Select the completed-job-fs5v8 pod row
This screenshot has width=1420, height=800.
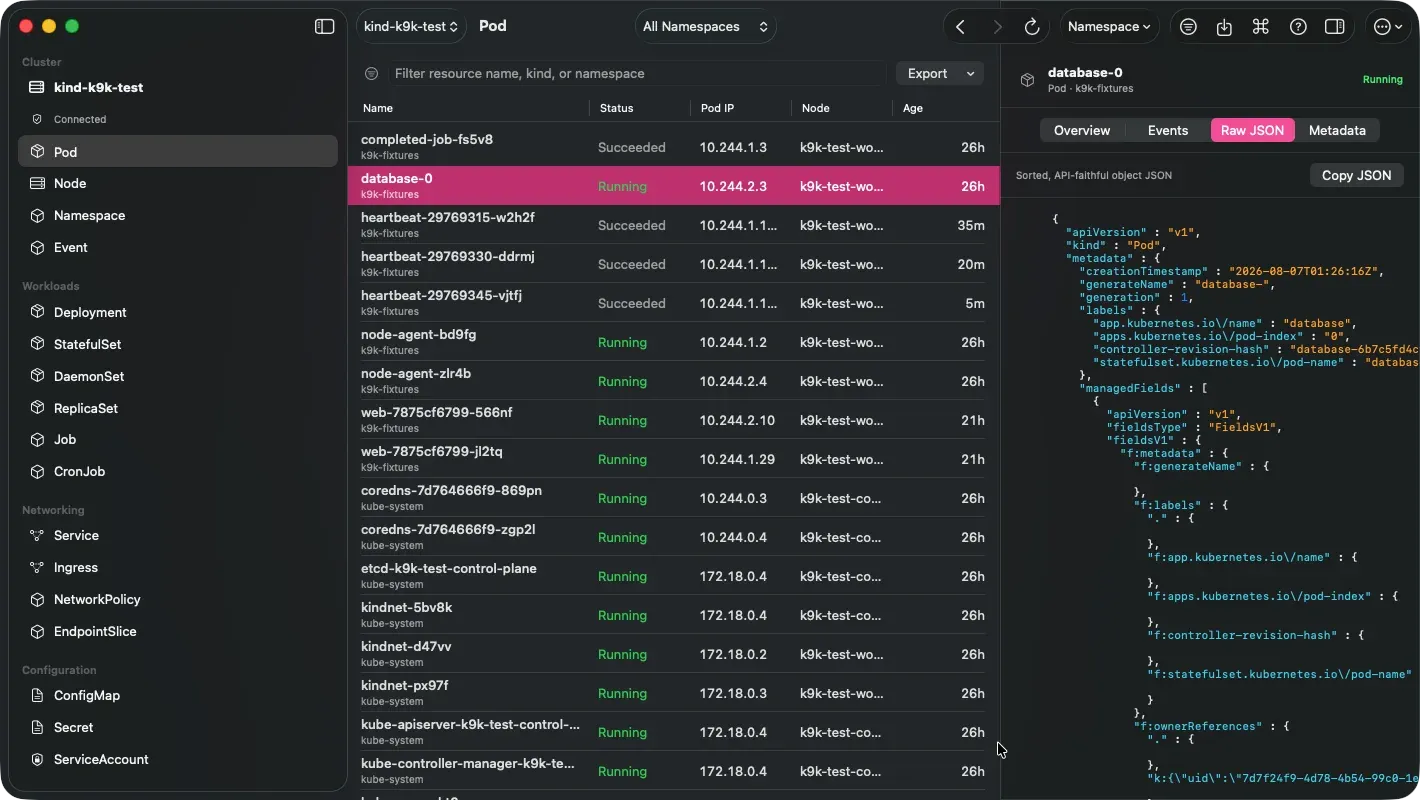[674, 147]
